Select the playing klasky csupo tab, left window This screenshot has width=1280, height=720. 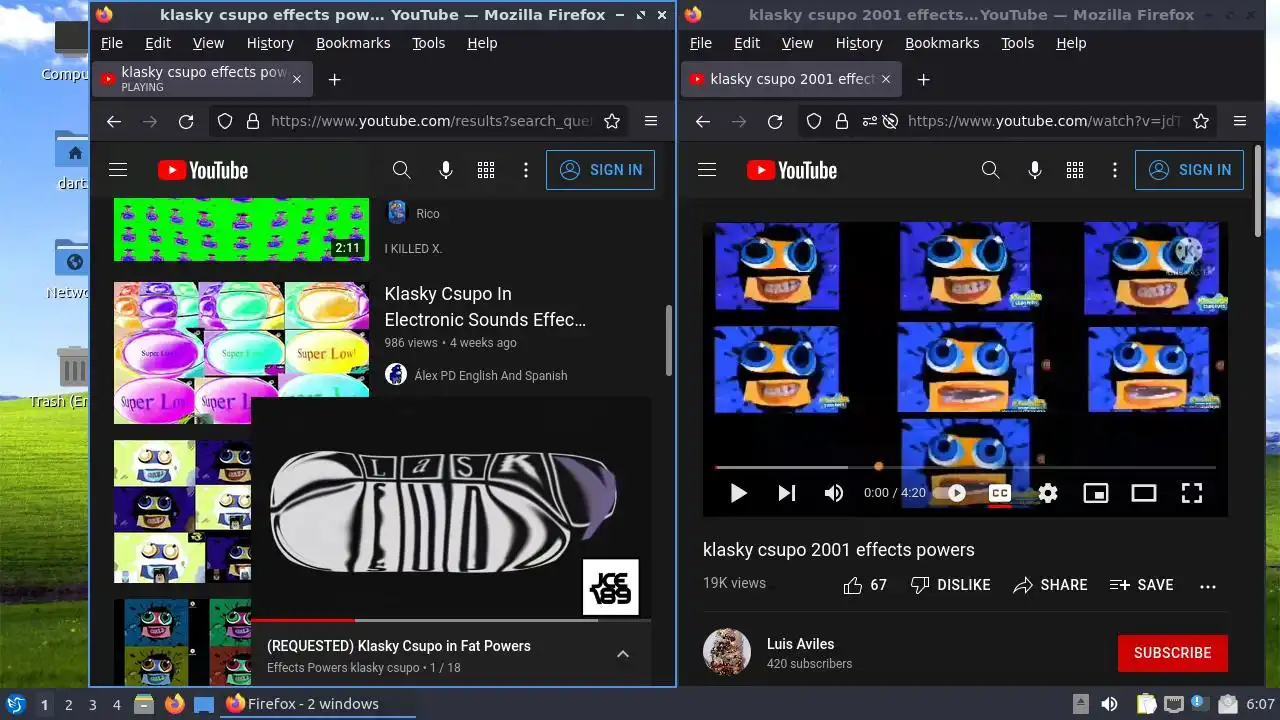point(202,79)
